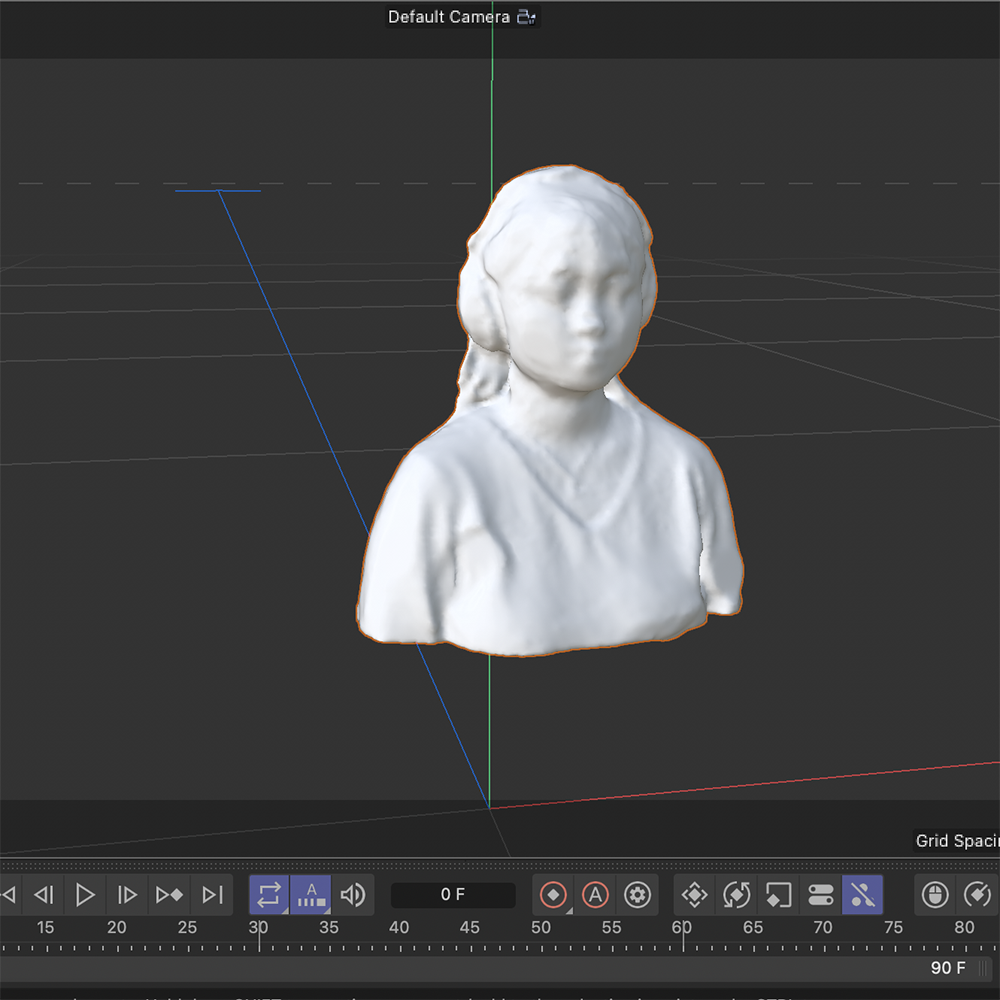The height and width of the screenshot is (1000, 1000).
Task: Jump to the end of the animation
Action: [x=210, y=895]
